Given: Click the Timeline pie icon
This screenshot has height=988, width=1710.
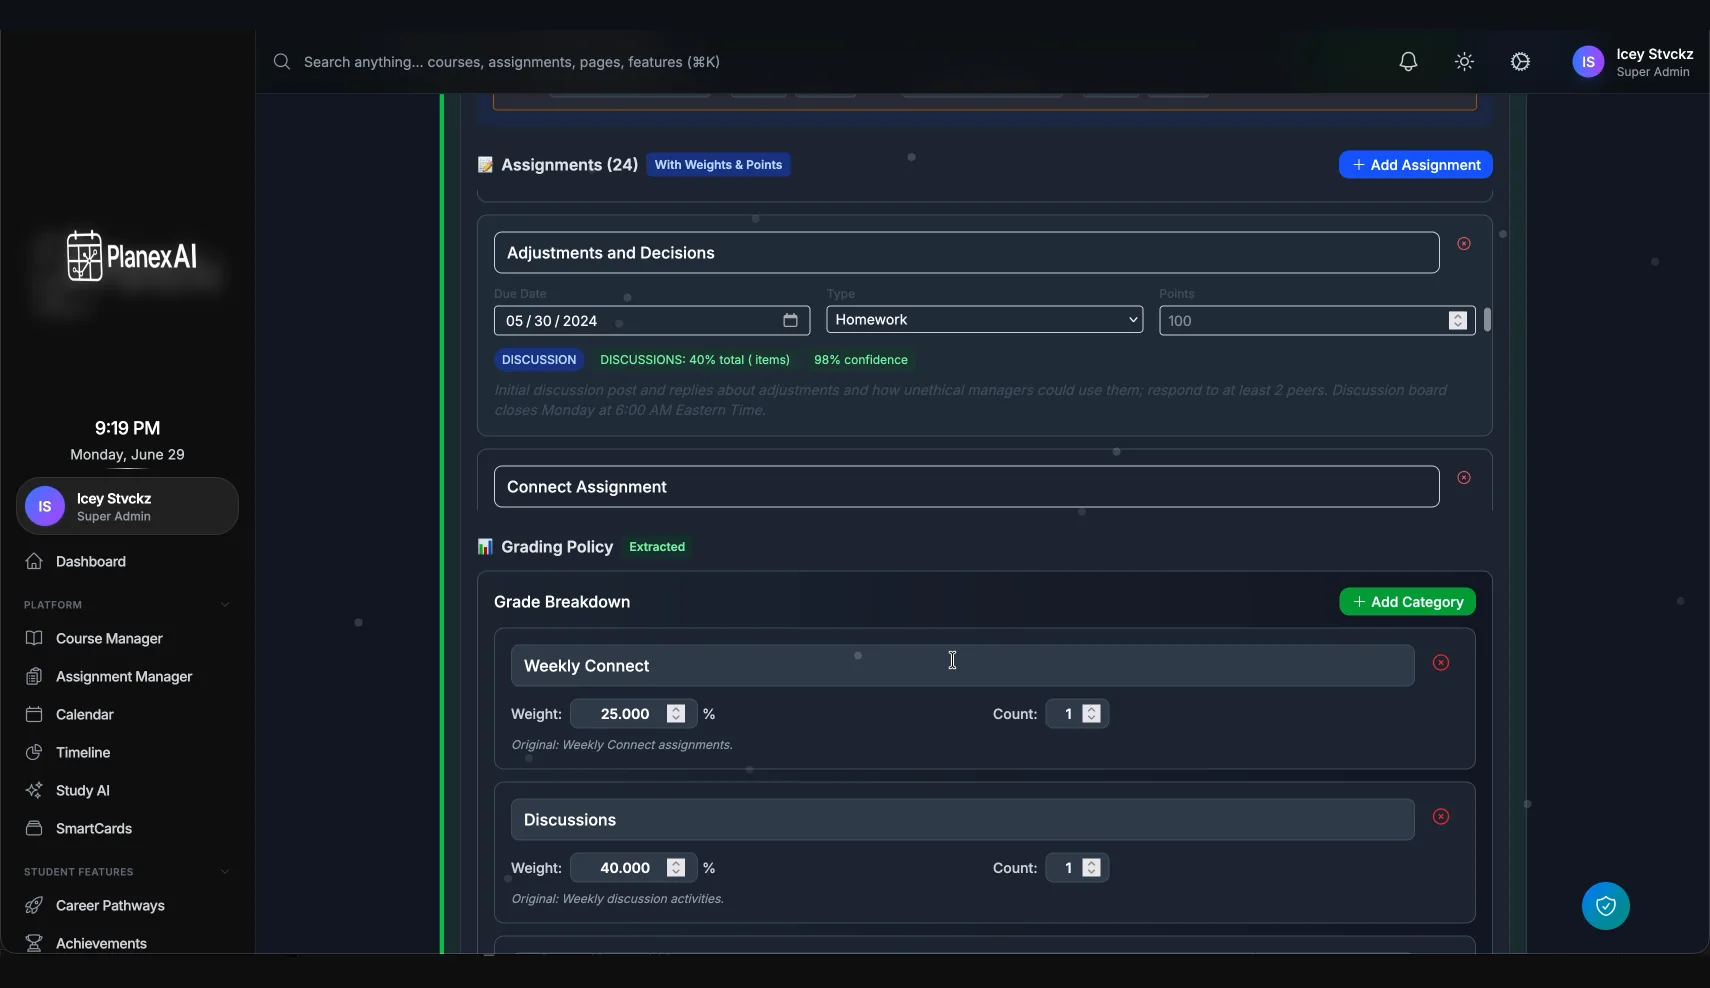Looking at the screenshot, I should click(x=34, y=752).
